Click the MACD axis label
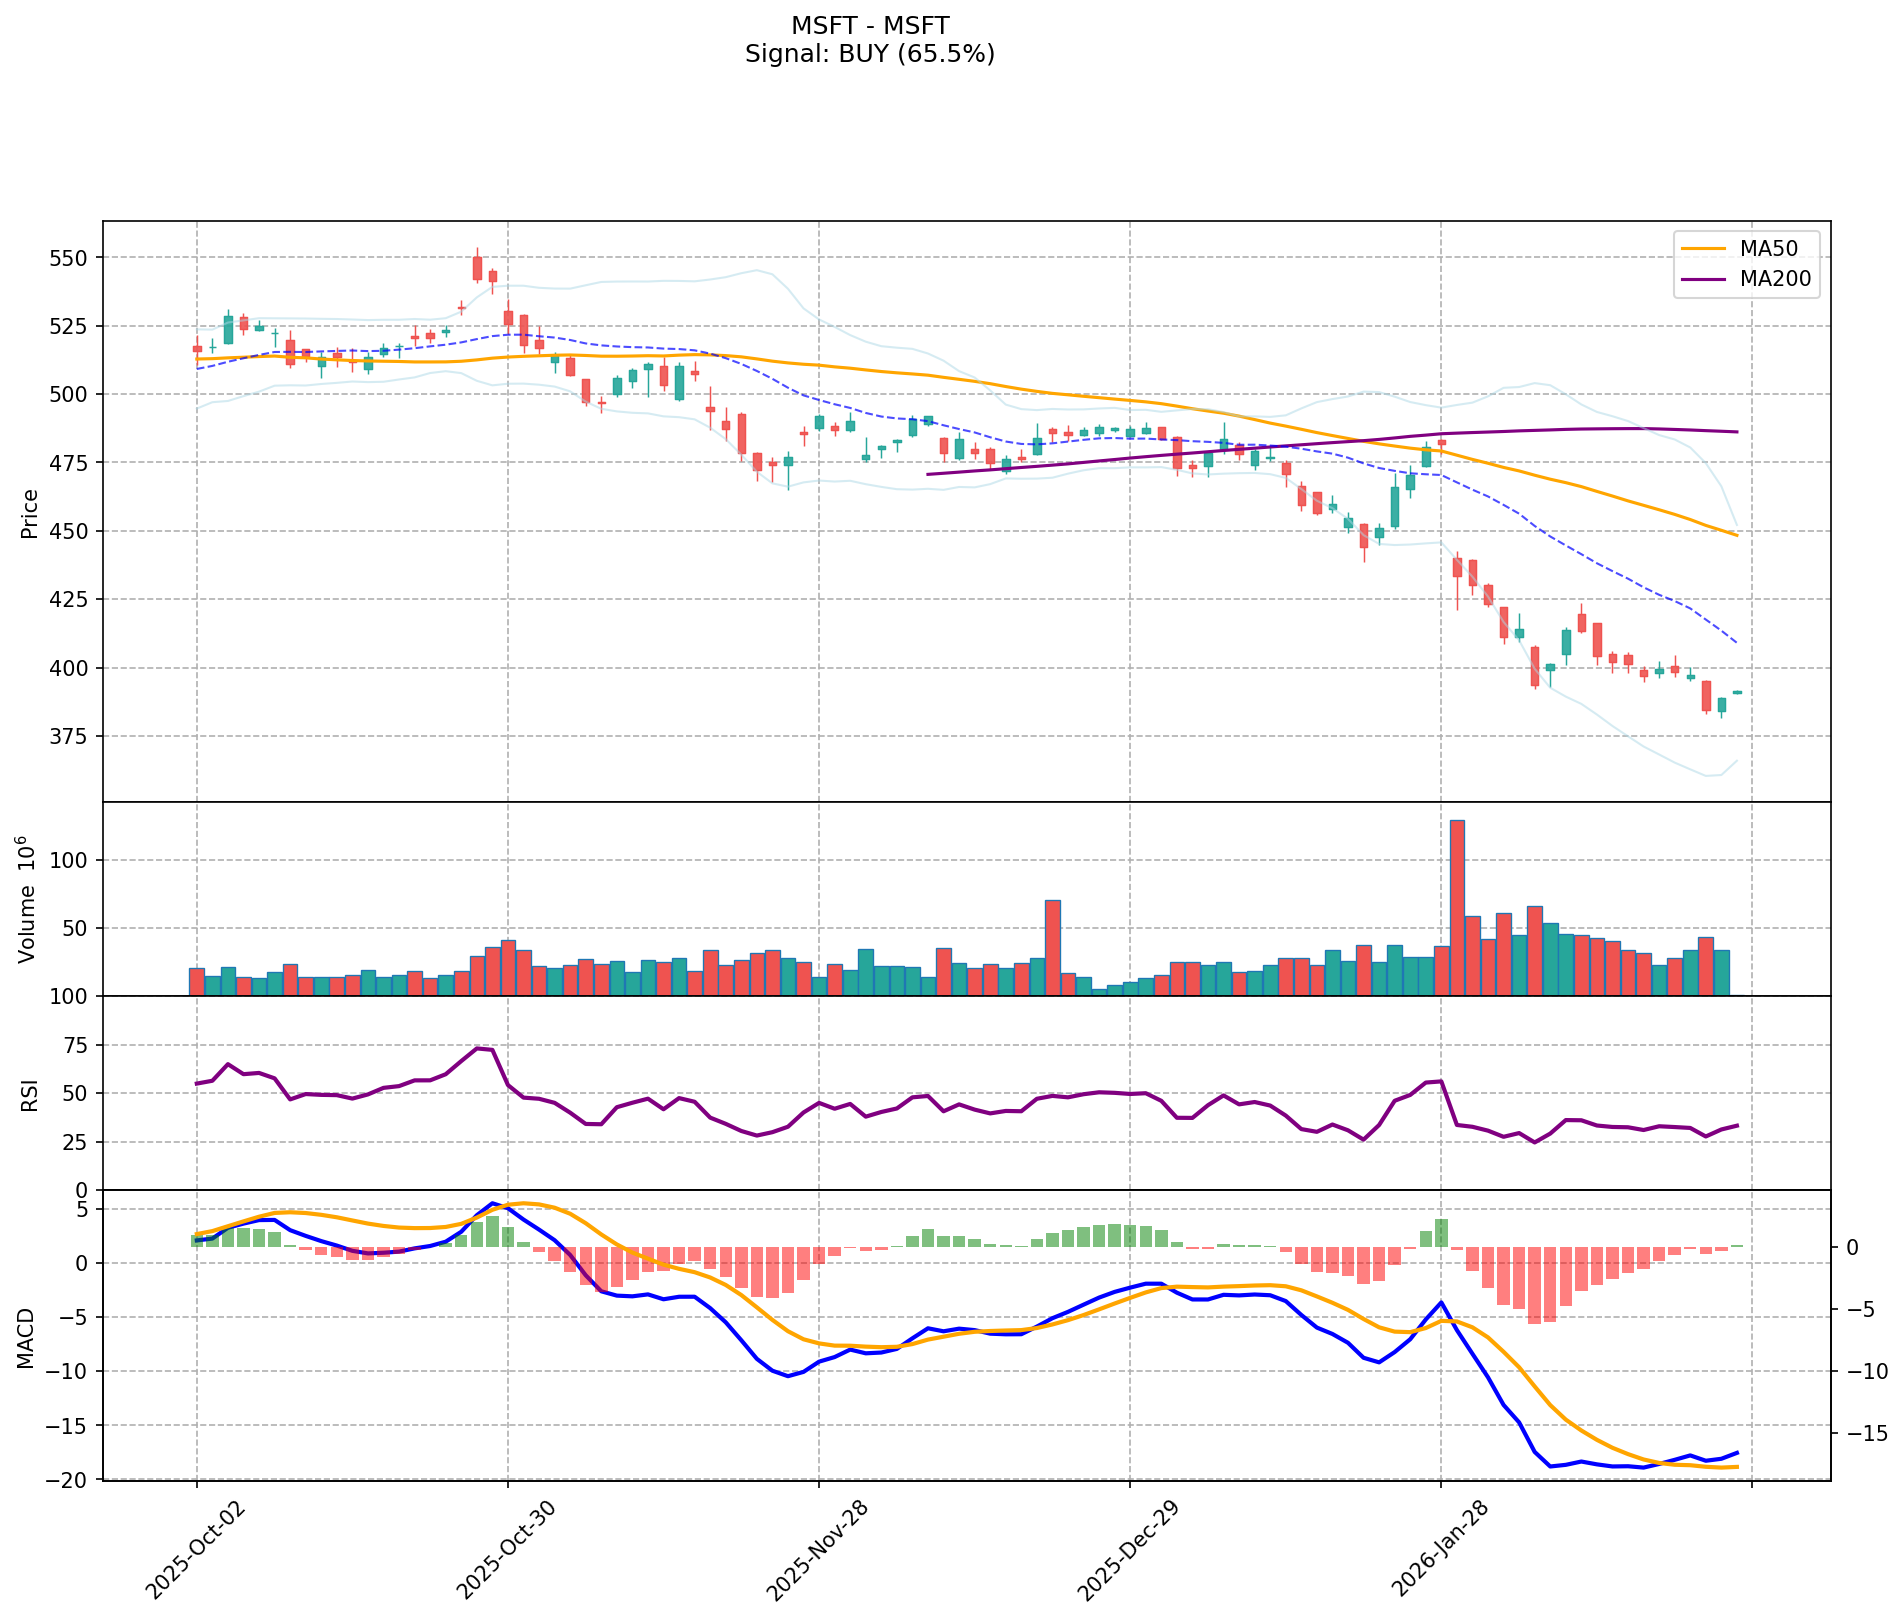This screenshot has width=1904, height=1620. point(27,1336)
